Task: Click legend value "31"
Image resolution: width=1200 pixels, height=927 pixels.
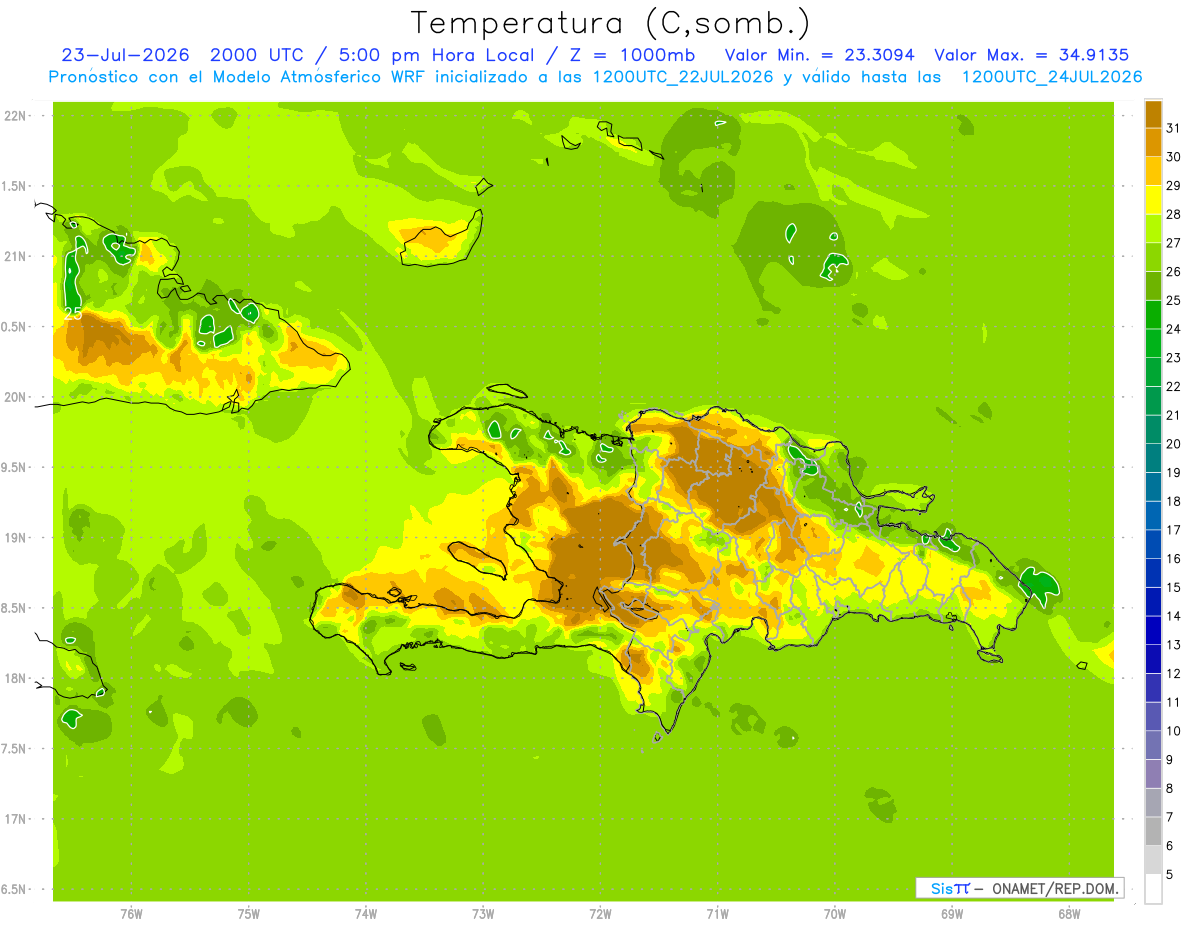Action: (1174, 128)
